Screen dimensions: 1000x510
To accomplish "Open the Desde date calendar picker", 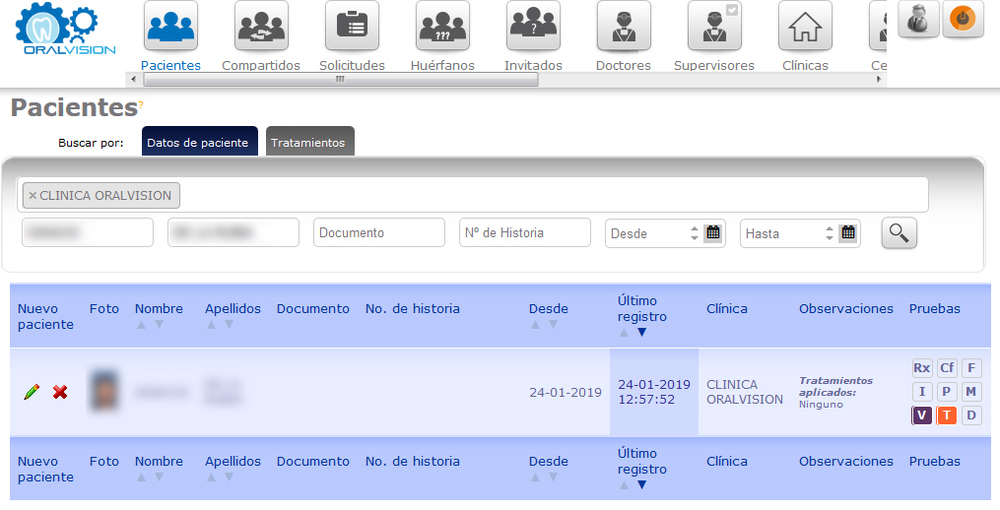I will click(x=713, y=233).
